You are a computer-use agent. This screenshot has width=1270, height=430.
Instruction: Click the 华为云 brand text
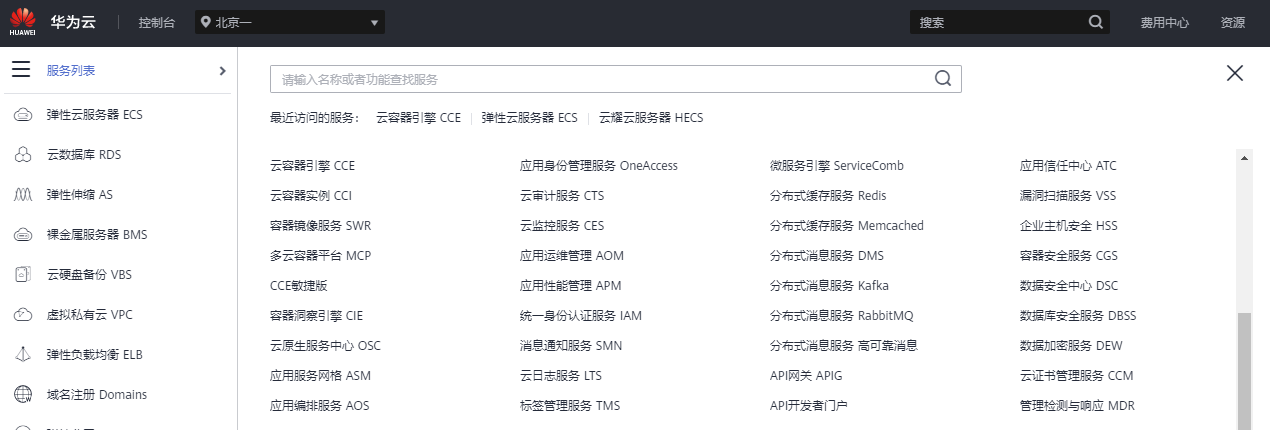point(72,21)
